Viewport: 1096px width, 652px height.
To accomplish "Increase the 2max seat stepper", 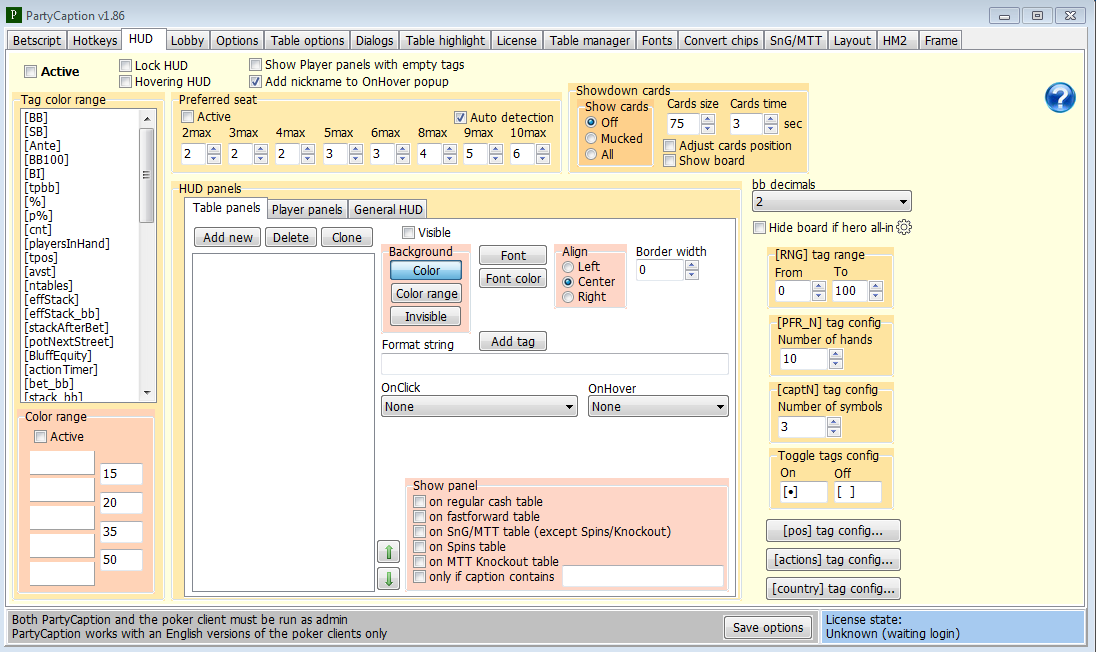I will (214, 149).
